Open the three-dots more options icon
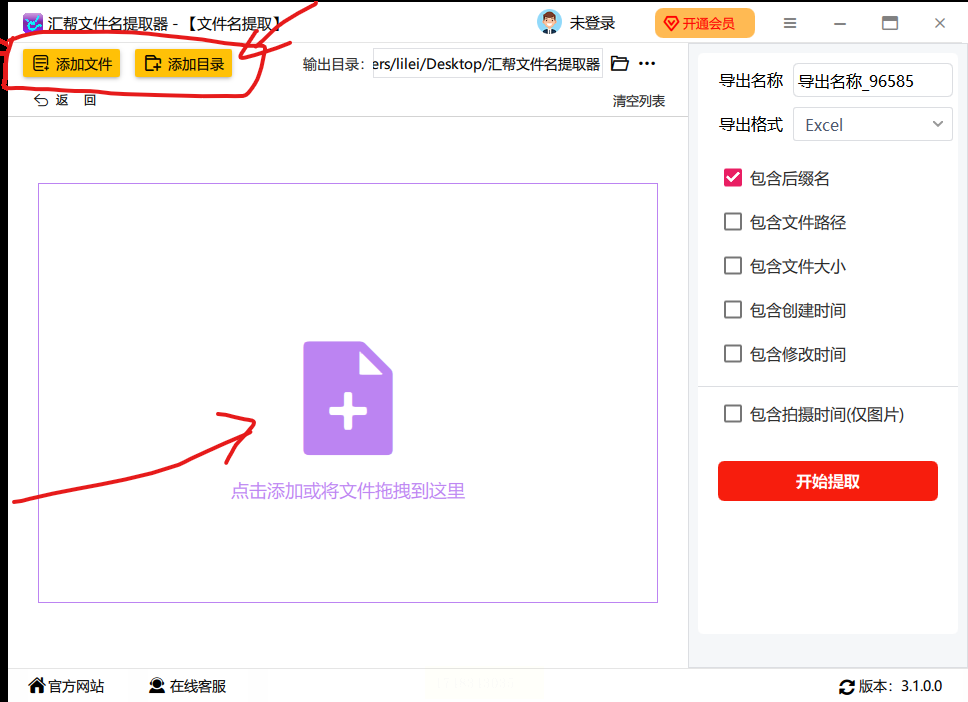 [x=647, y=64]
